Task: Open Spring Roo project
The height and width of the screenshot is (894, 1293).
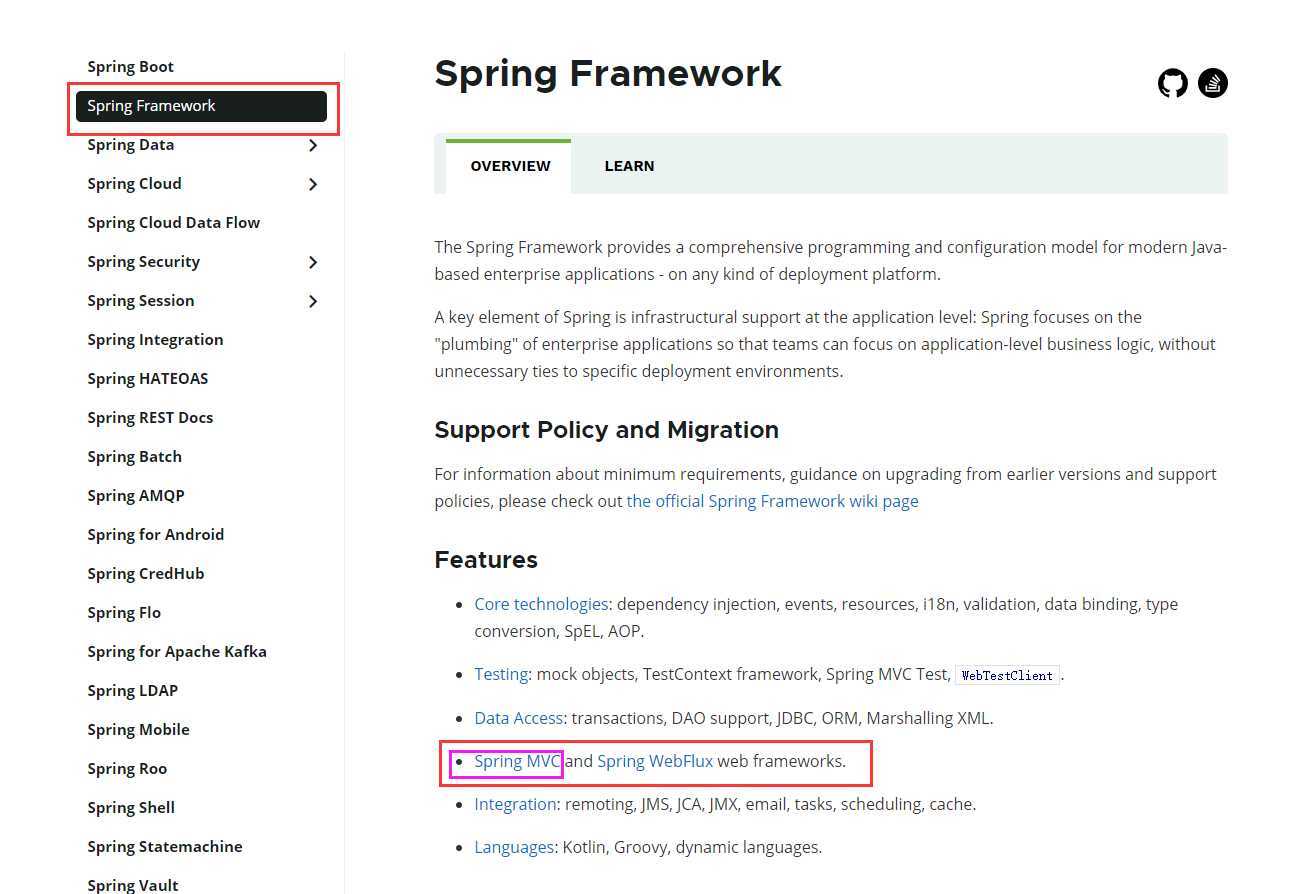Action: coord(127,769)
